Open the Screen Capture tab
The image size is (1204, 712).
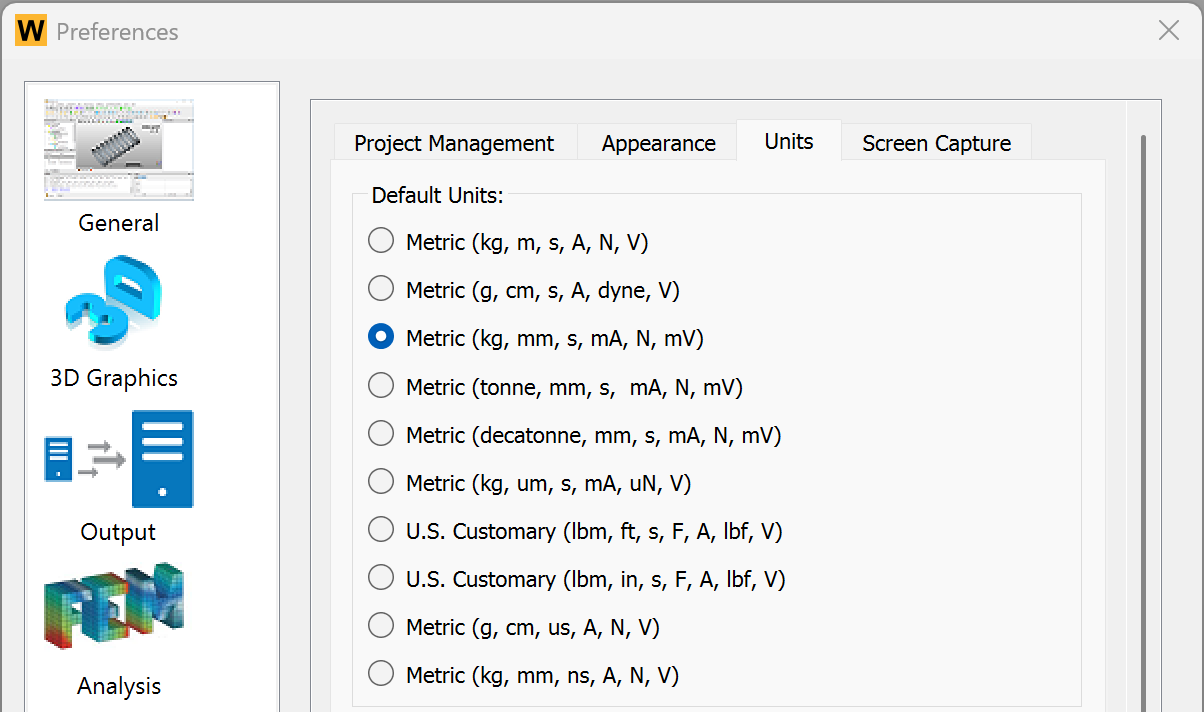[936, 143]
